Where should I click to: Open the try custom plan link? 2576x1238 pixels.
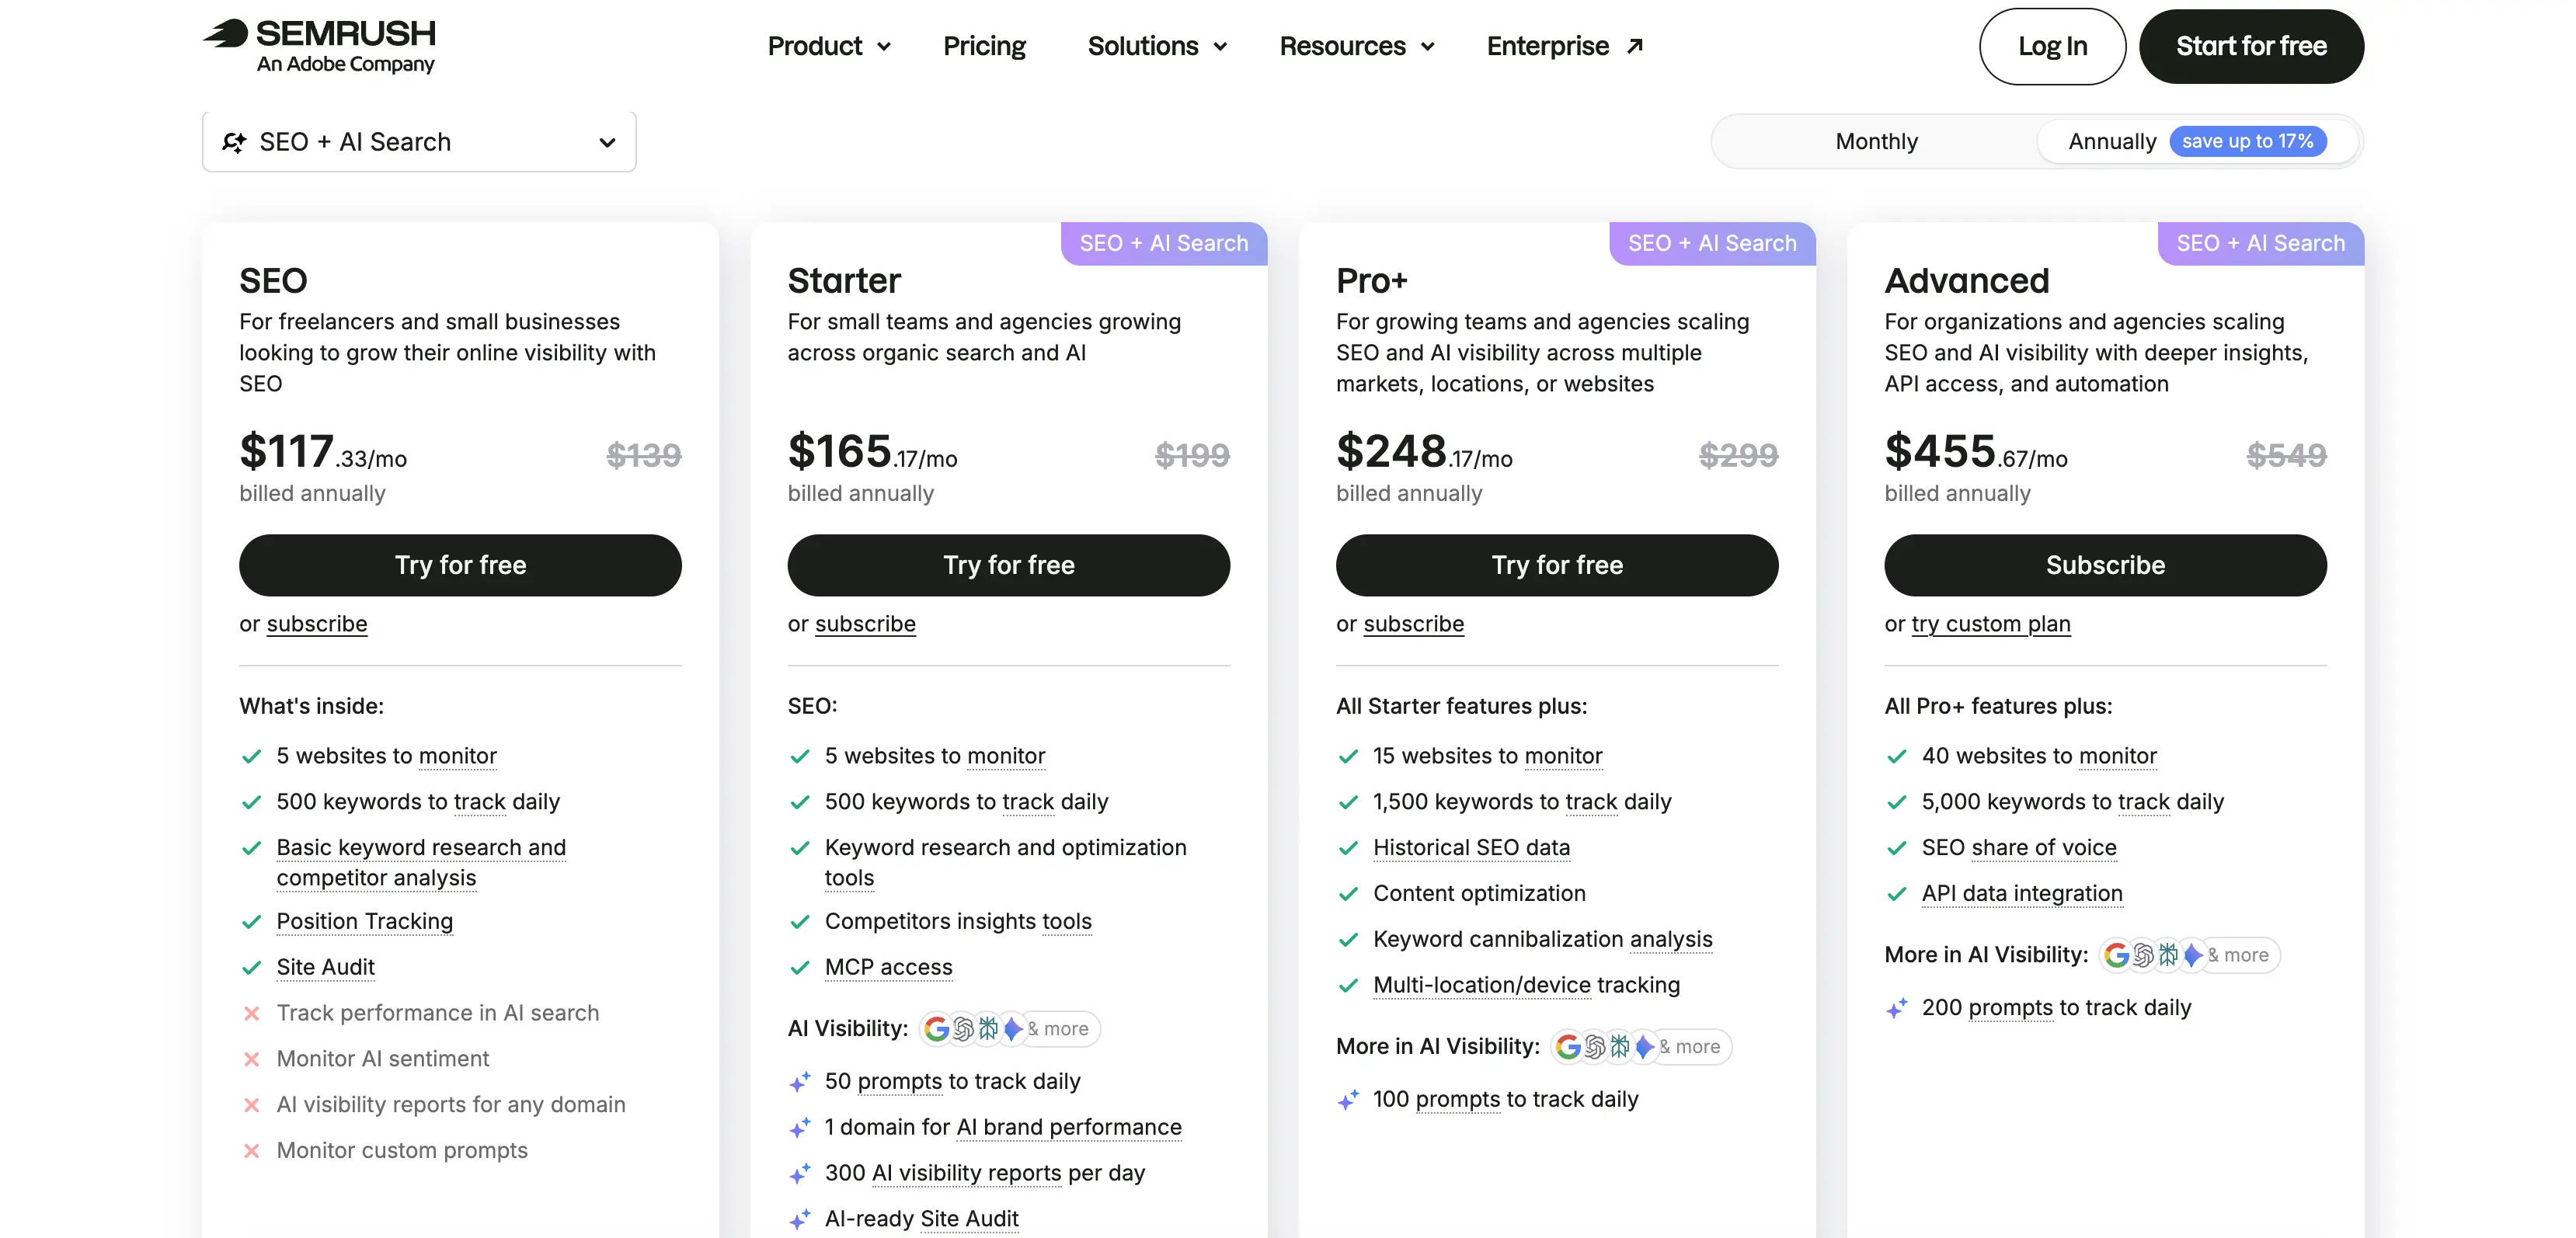coord(1990,624)
